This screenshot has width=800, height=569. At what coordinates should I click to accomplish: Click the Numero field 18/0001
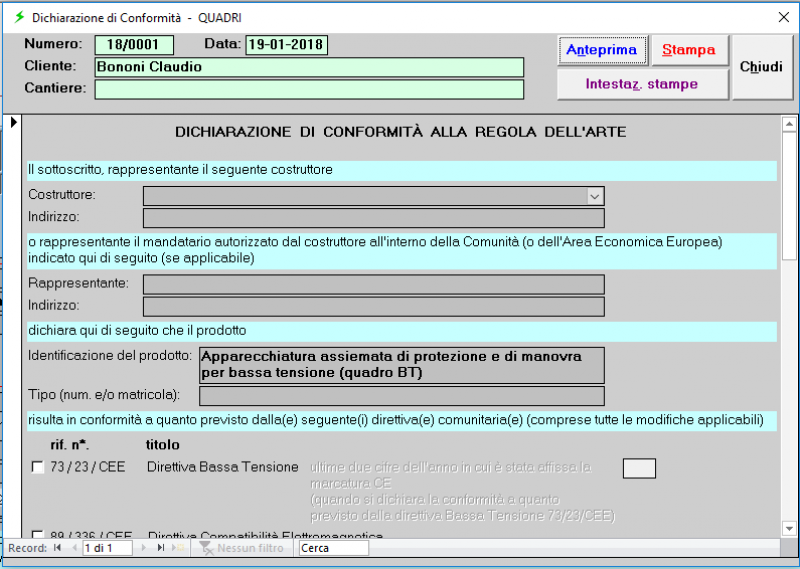tap(134, 45)
